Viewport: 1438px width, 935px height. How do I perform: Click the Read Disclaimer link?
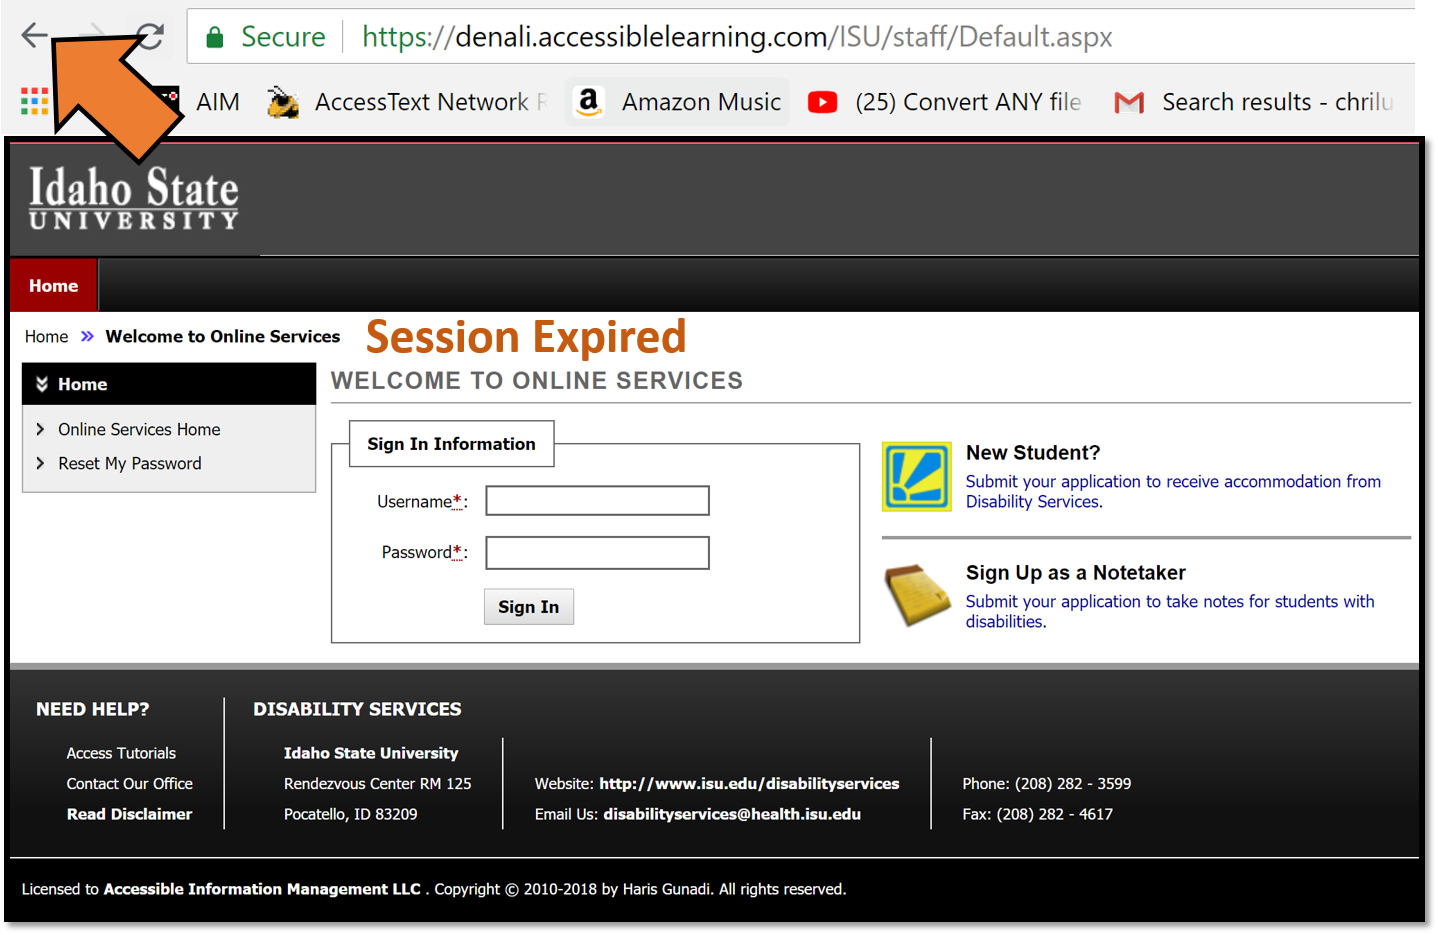(129, 813)
